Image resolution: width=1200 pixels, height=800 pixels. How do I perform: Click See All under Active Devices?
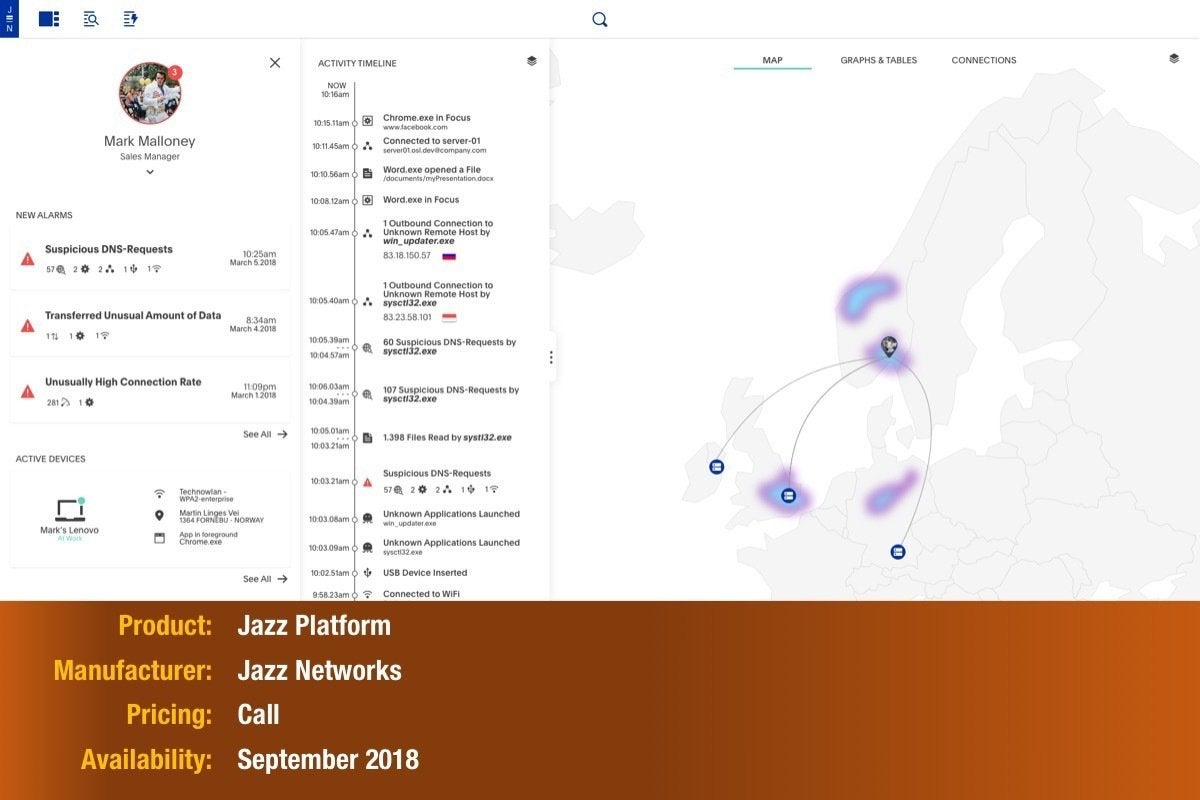265,579
